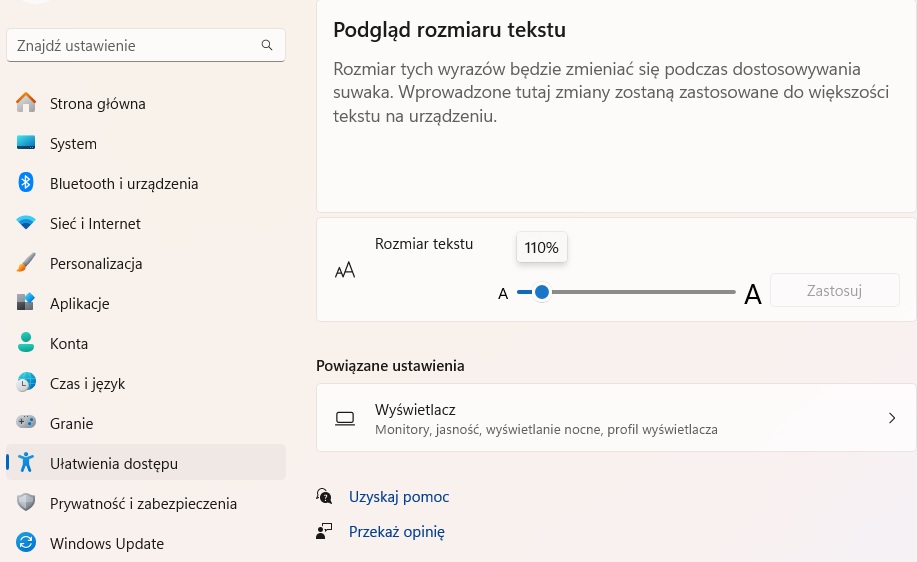Click the Strona główna home icon
Screen dimensions: 917x562
click(26, 103)
